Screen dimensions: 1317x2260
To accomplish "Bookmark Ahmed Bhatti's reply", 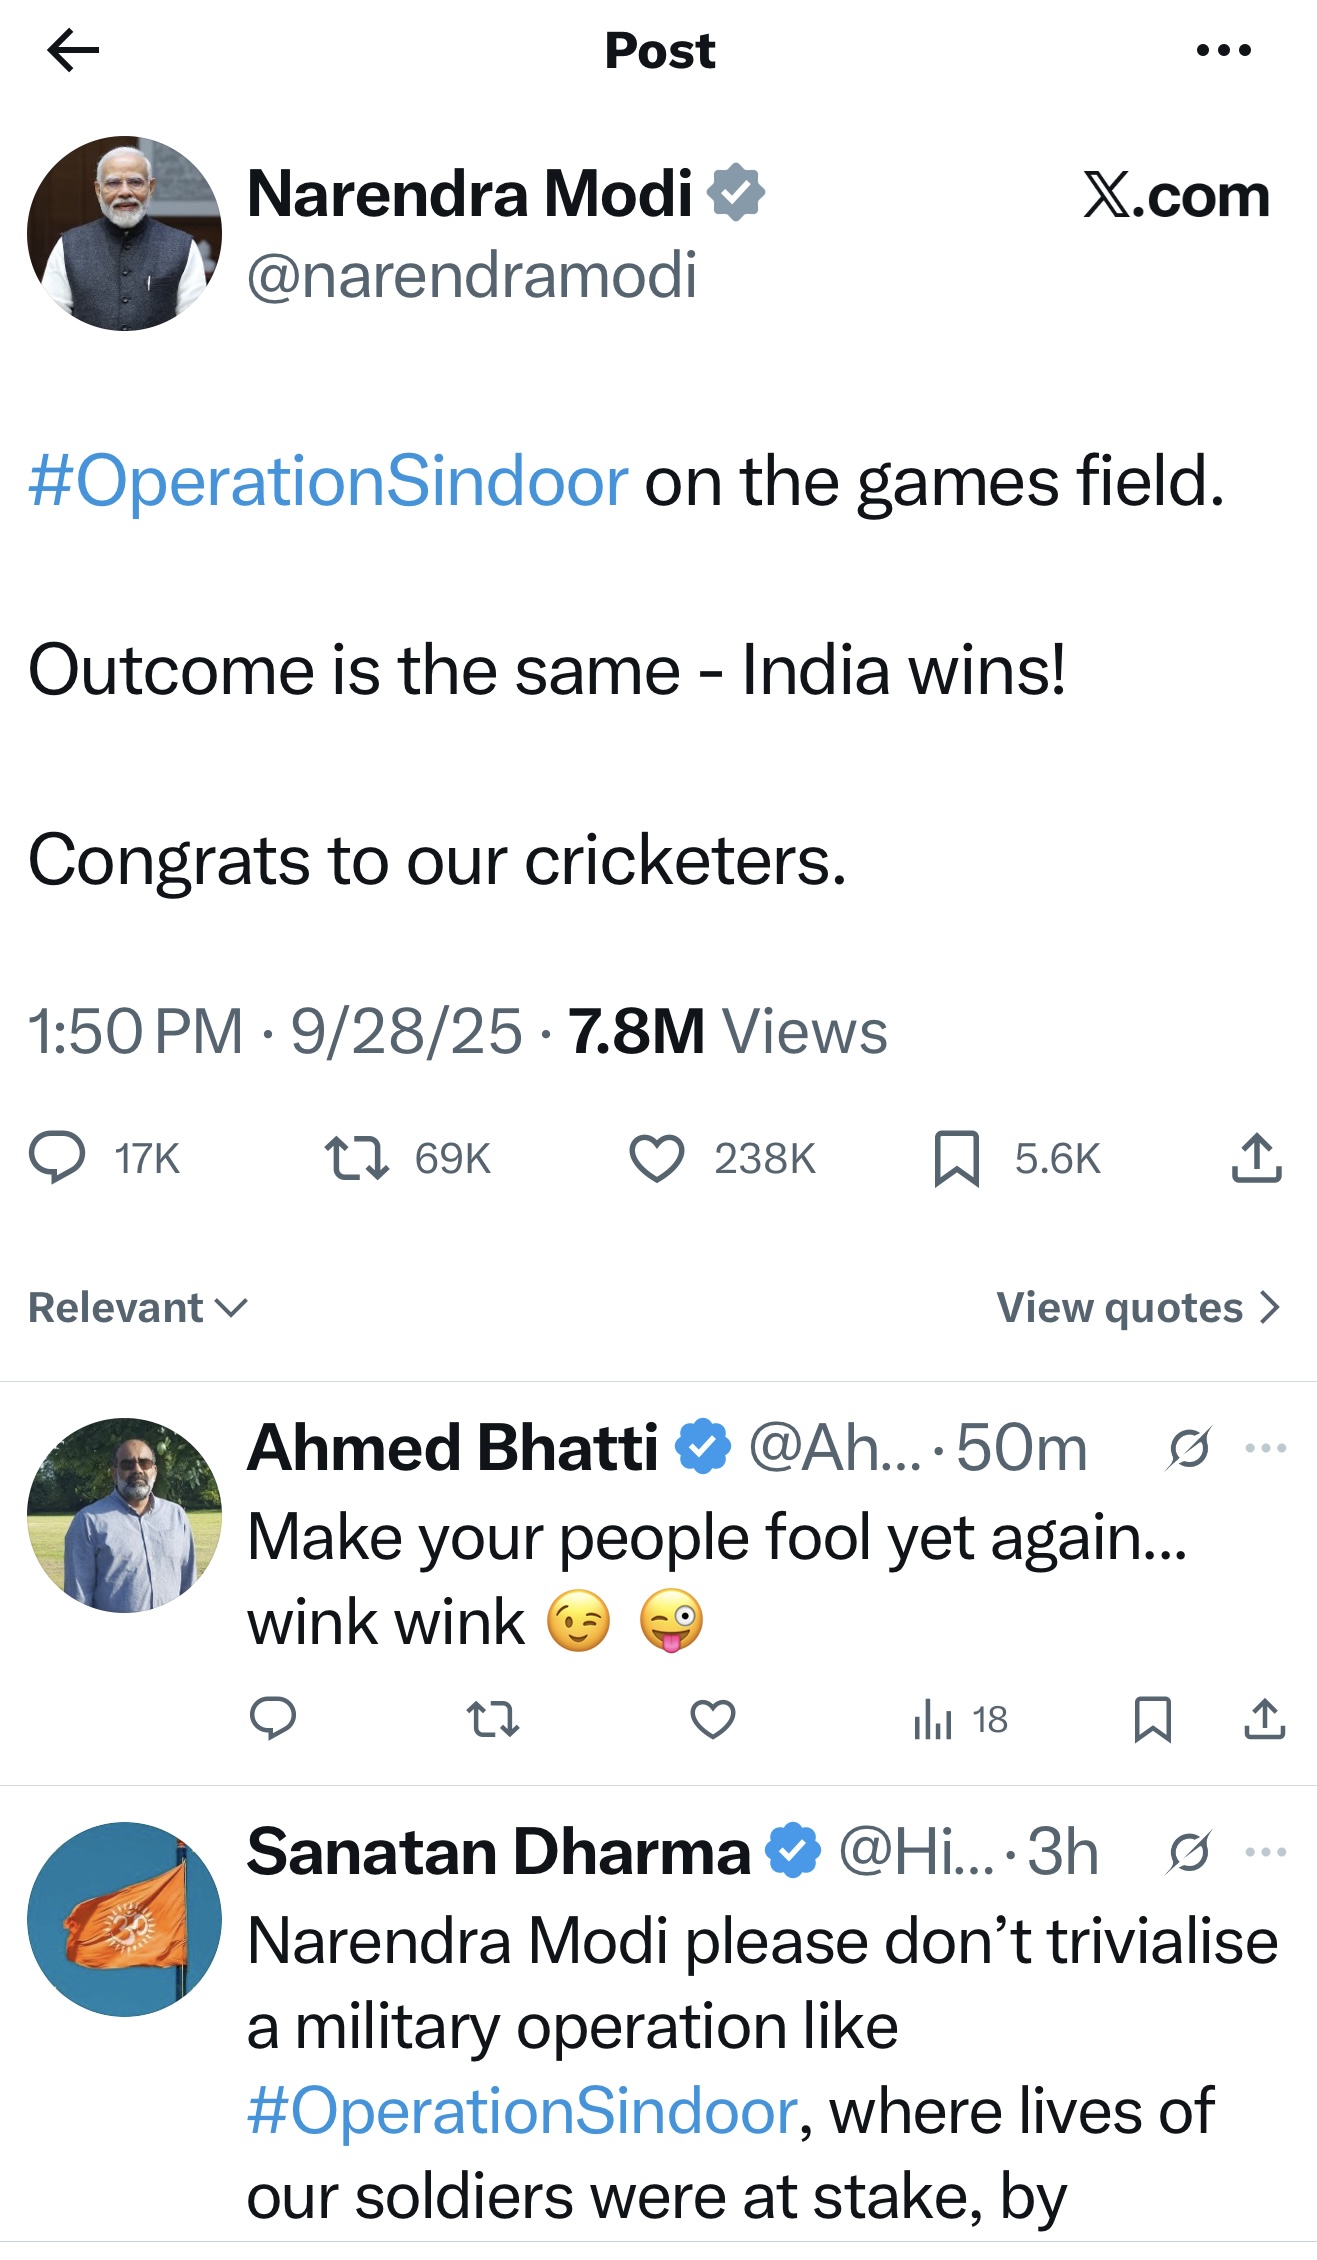I will (x=1152, y=1720).
